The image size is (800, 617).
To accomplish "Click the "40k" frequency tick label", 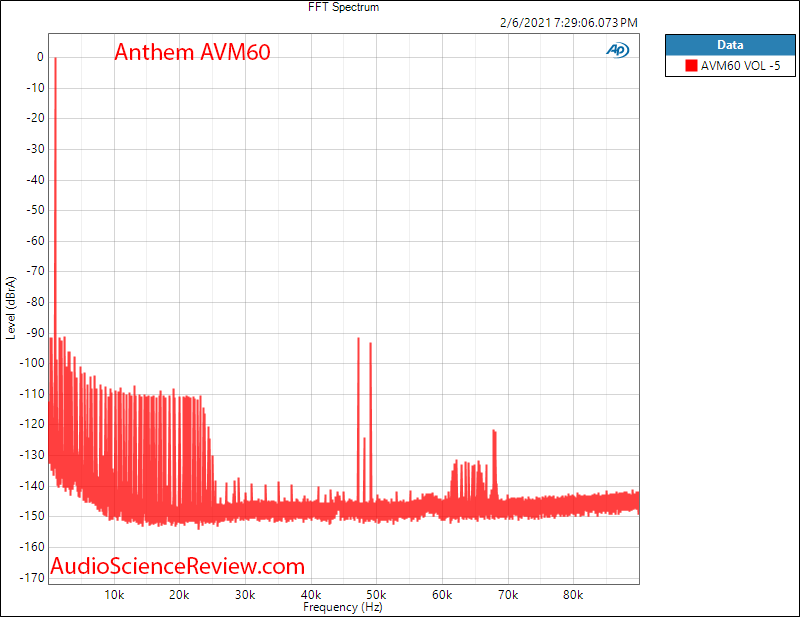I will 311,595.
